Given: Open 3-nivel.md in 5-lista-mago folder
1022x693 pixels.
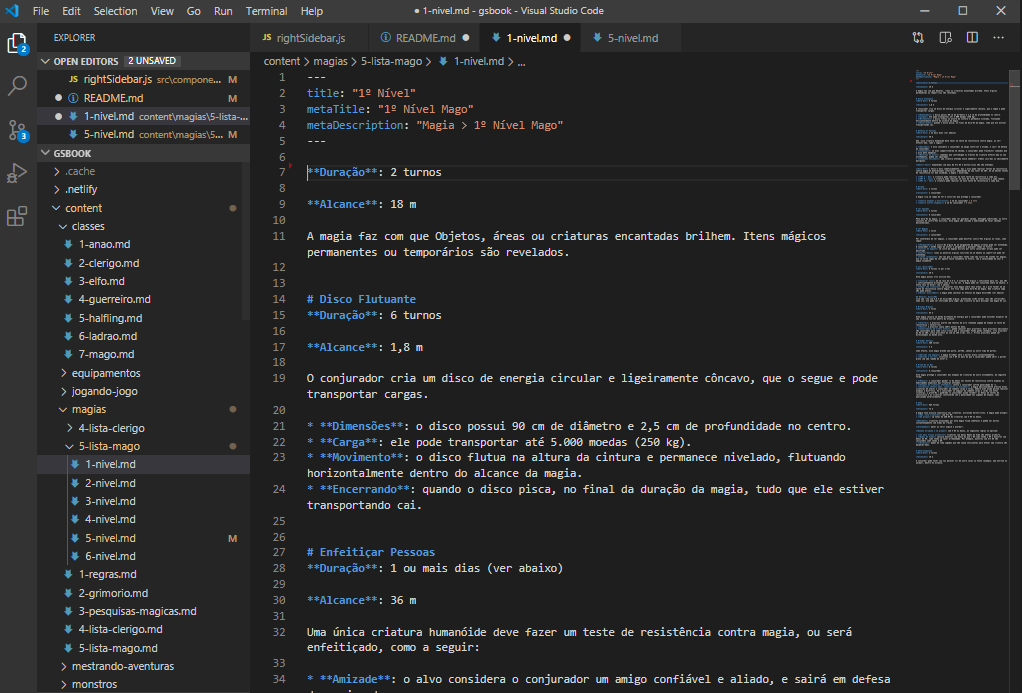Looking at the screenshot, I should click(x=110, y=501).
